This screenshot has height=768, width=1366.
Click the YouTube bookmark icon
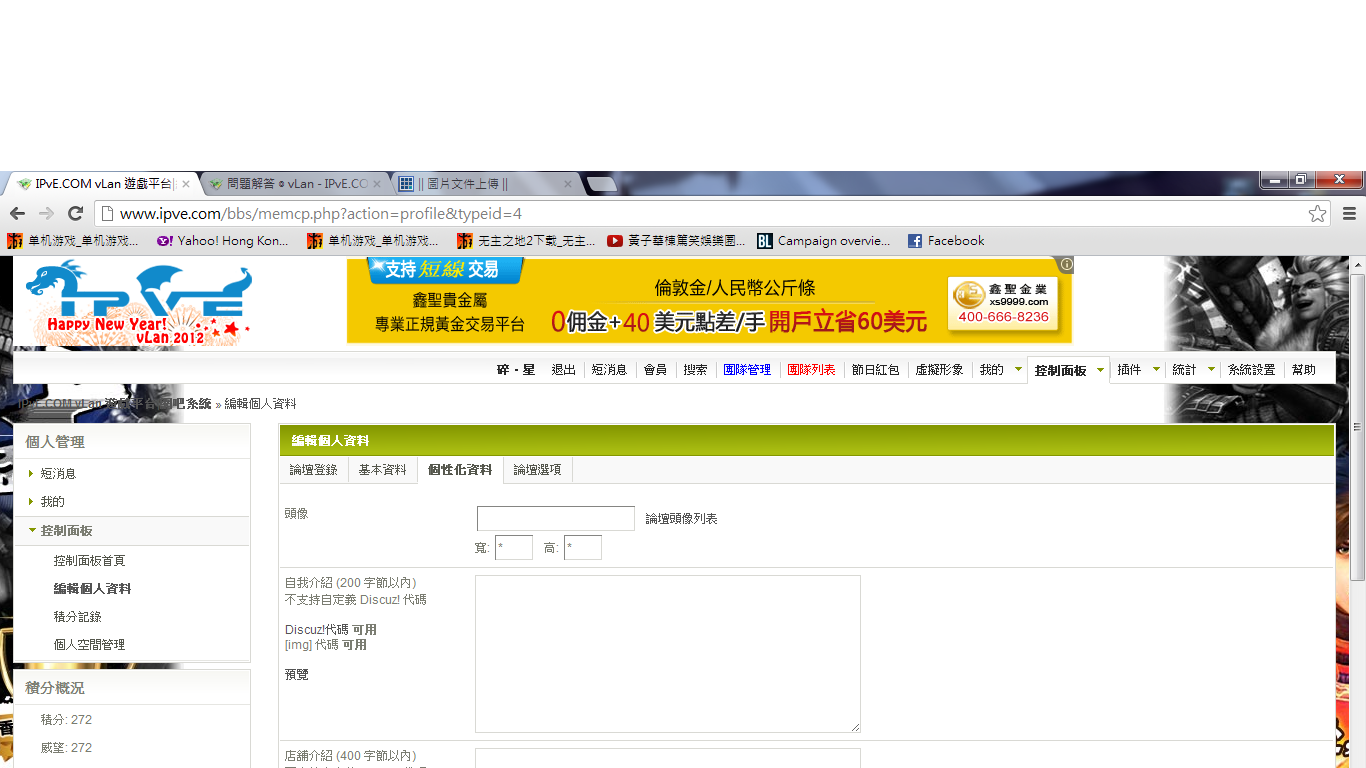coord(615,241)
